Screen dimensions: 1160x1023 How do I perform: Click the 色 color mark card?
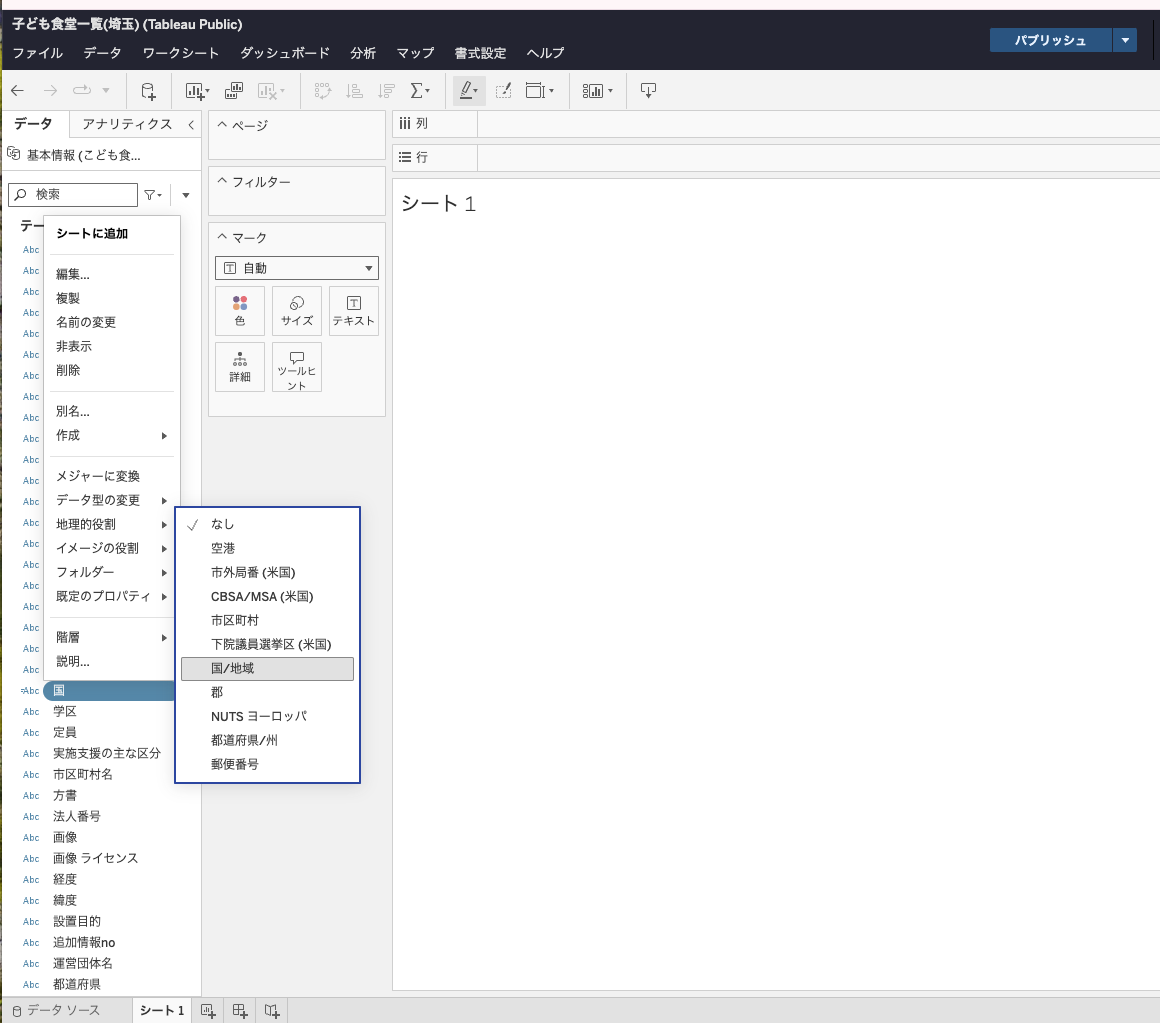pyautogui.click(x=240, y=311)
